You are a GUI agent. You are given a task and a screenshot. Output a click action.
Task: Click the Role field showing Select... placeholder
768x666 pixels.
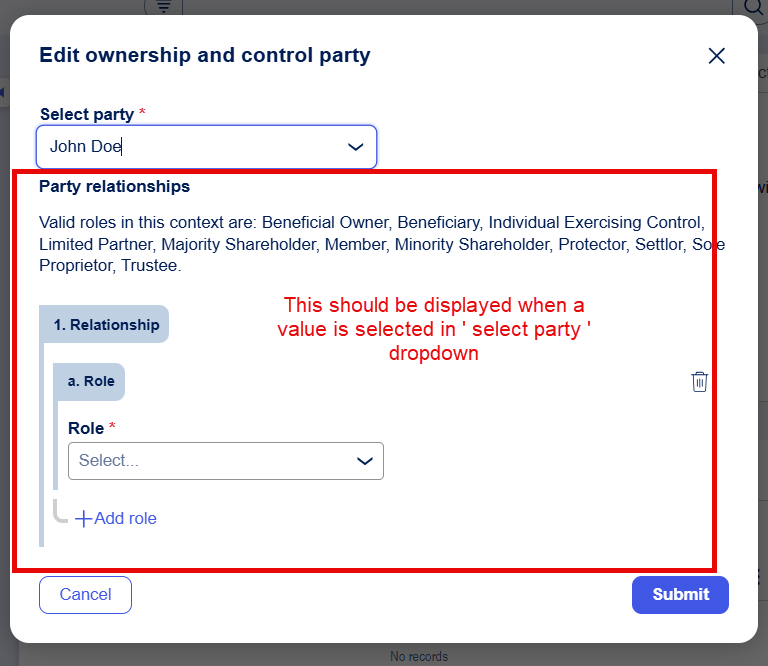tap(210, 461)
